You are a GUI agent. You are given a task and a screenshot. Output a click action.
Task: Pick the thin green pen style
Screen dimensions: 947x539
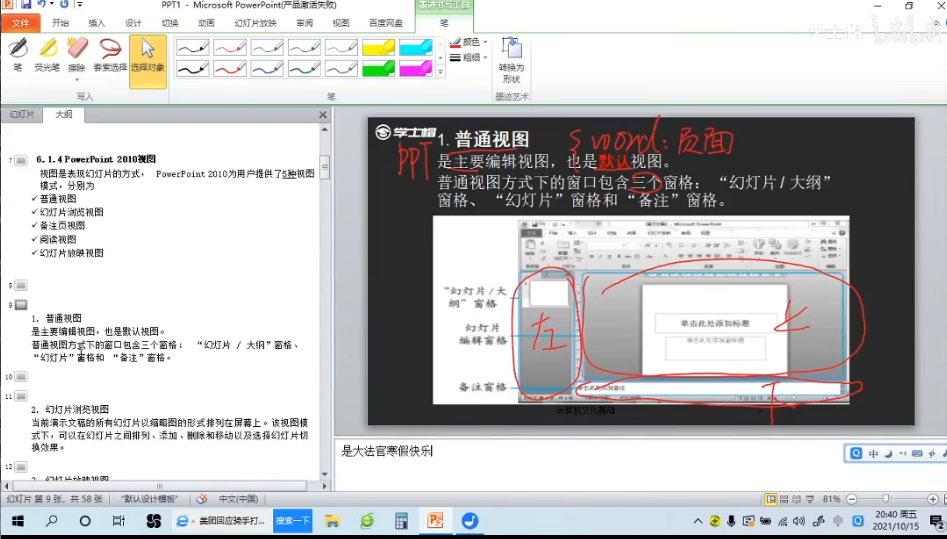(304, 47)
